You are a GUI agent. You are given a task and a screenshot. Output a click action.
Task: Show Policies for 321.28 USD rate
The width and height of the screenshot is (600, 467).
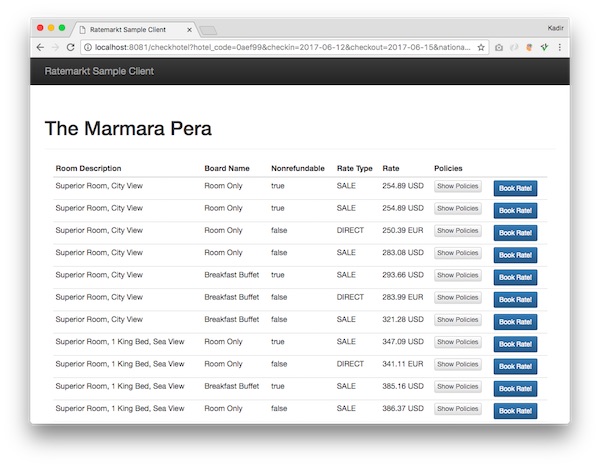coord(458,319)
